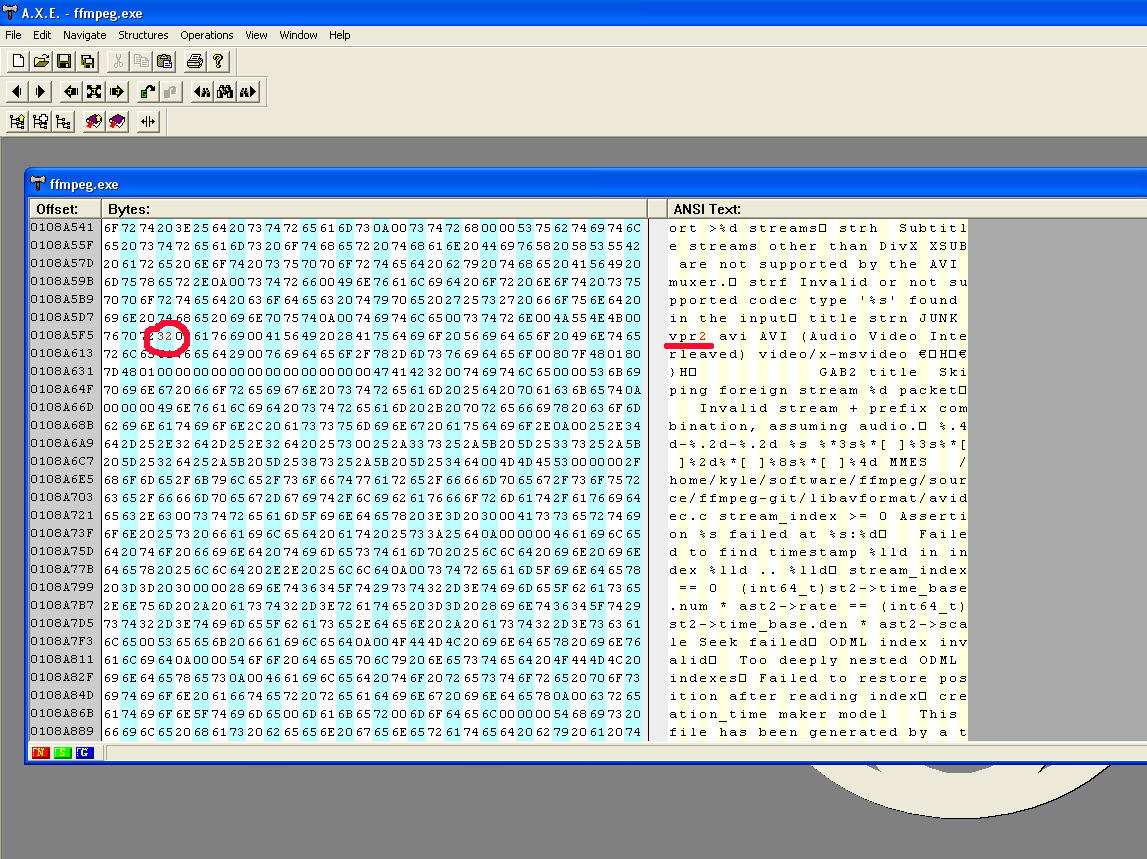This screenshot has height=859, width=1147.
Task: Click the black left-arrow back navigation icon
Action: pos(17,91)
